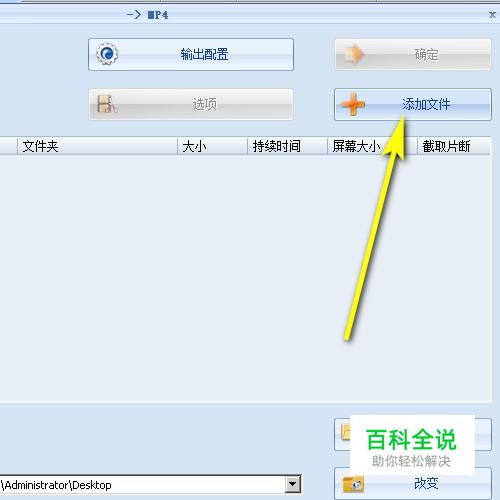Close the MP4 dialog with the x button
The height and width of the screenshot is (500, 500).
[492, 15]
